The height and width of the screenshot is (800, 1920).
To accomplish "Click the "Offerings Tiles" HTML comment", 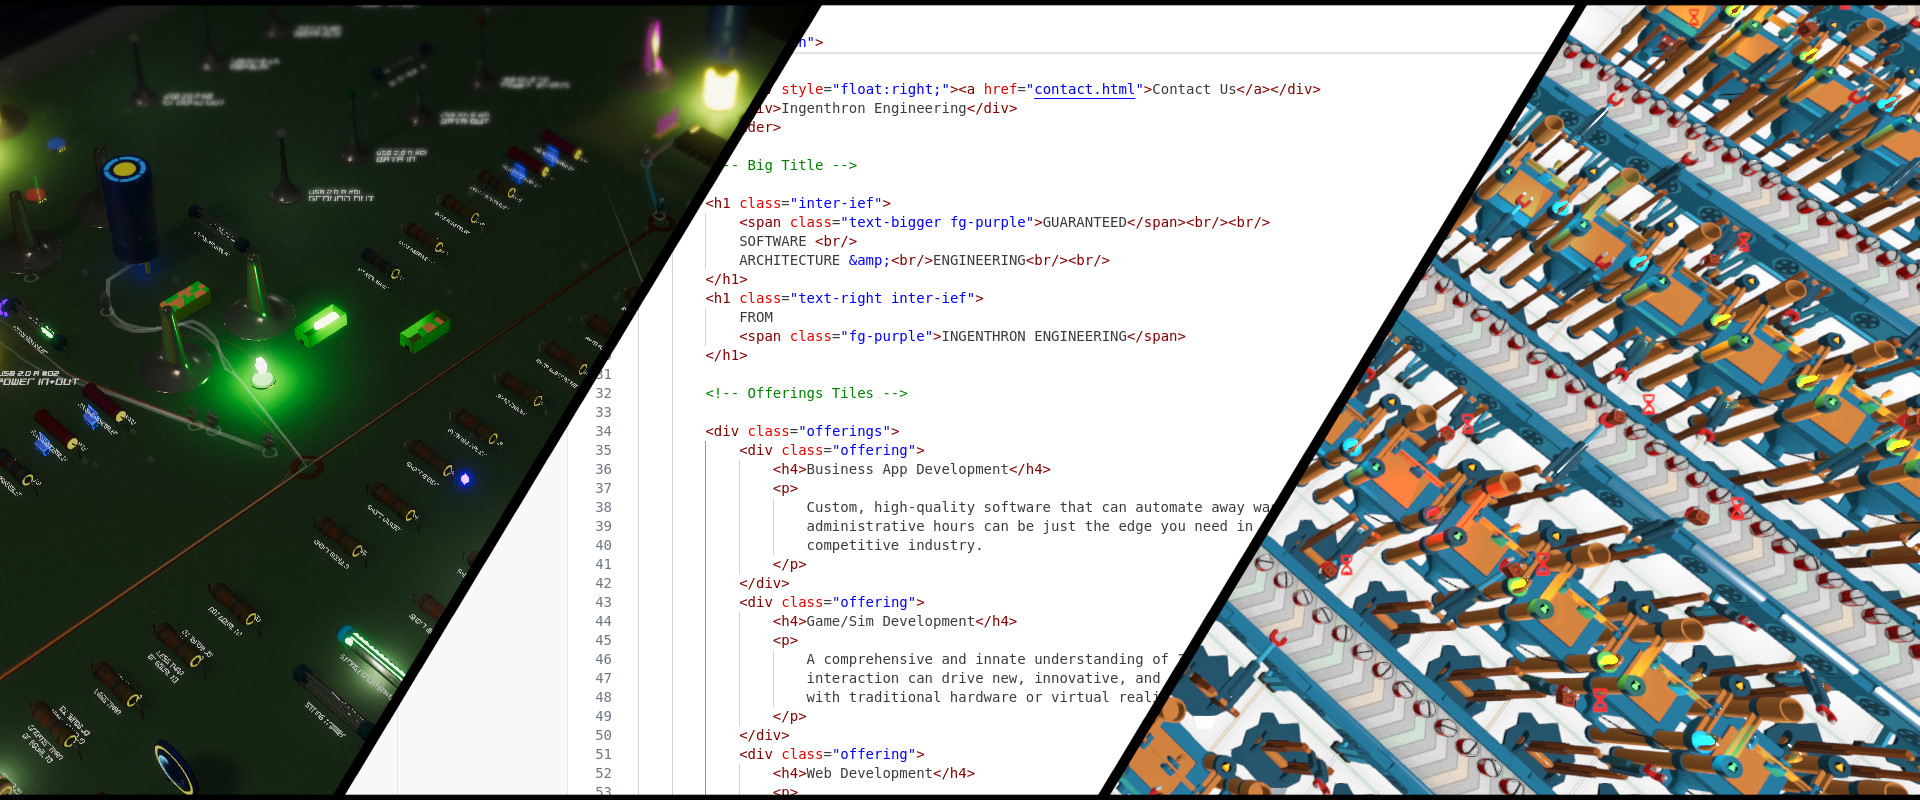I will click(x=806, y=393).
